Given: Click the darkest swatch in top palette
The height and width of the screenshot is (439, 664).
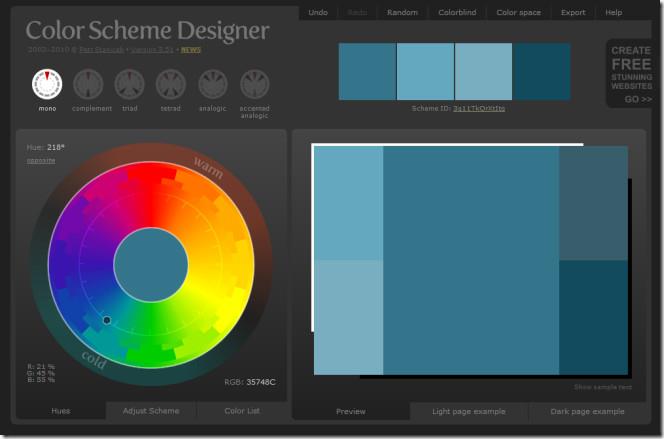Looking at the screenshot, I should click(542, 71).
